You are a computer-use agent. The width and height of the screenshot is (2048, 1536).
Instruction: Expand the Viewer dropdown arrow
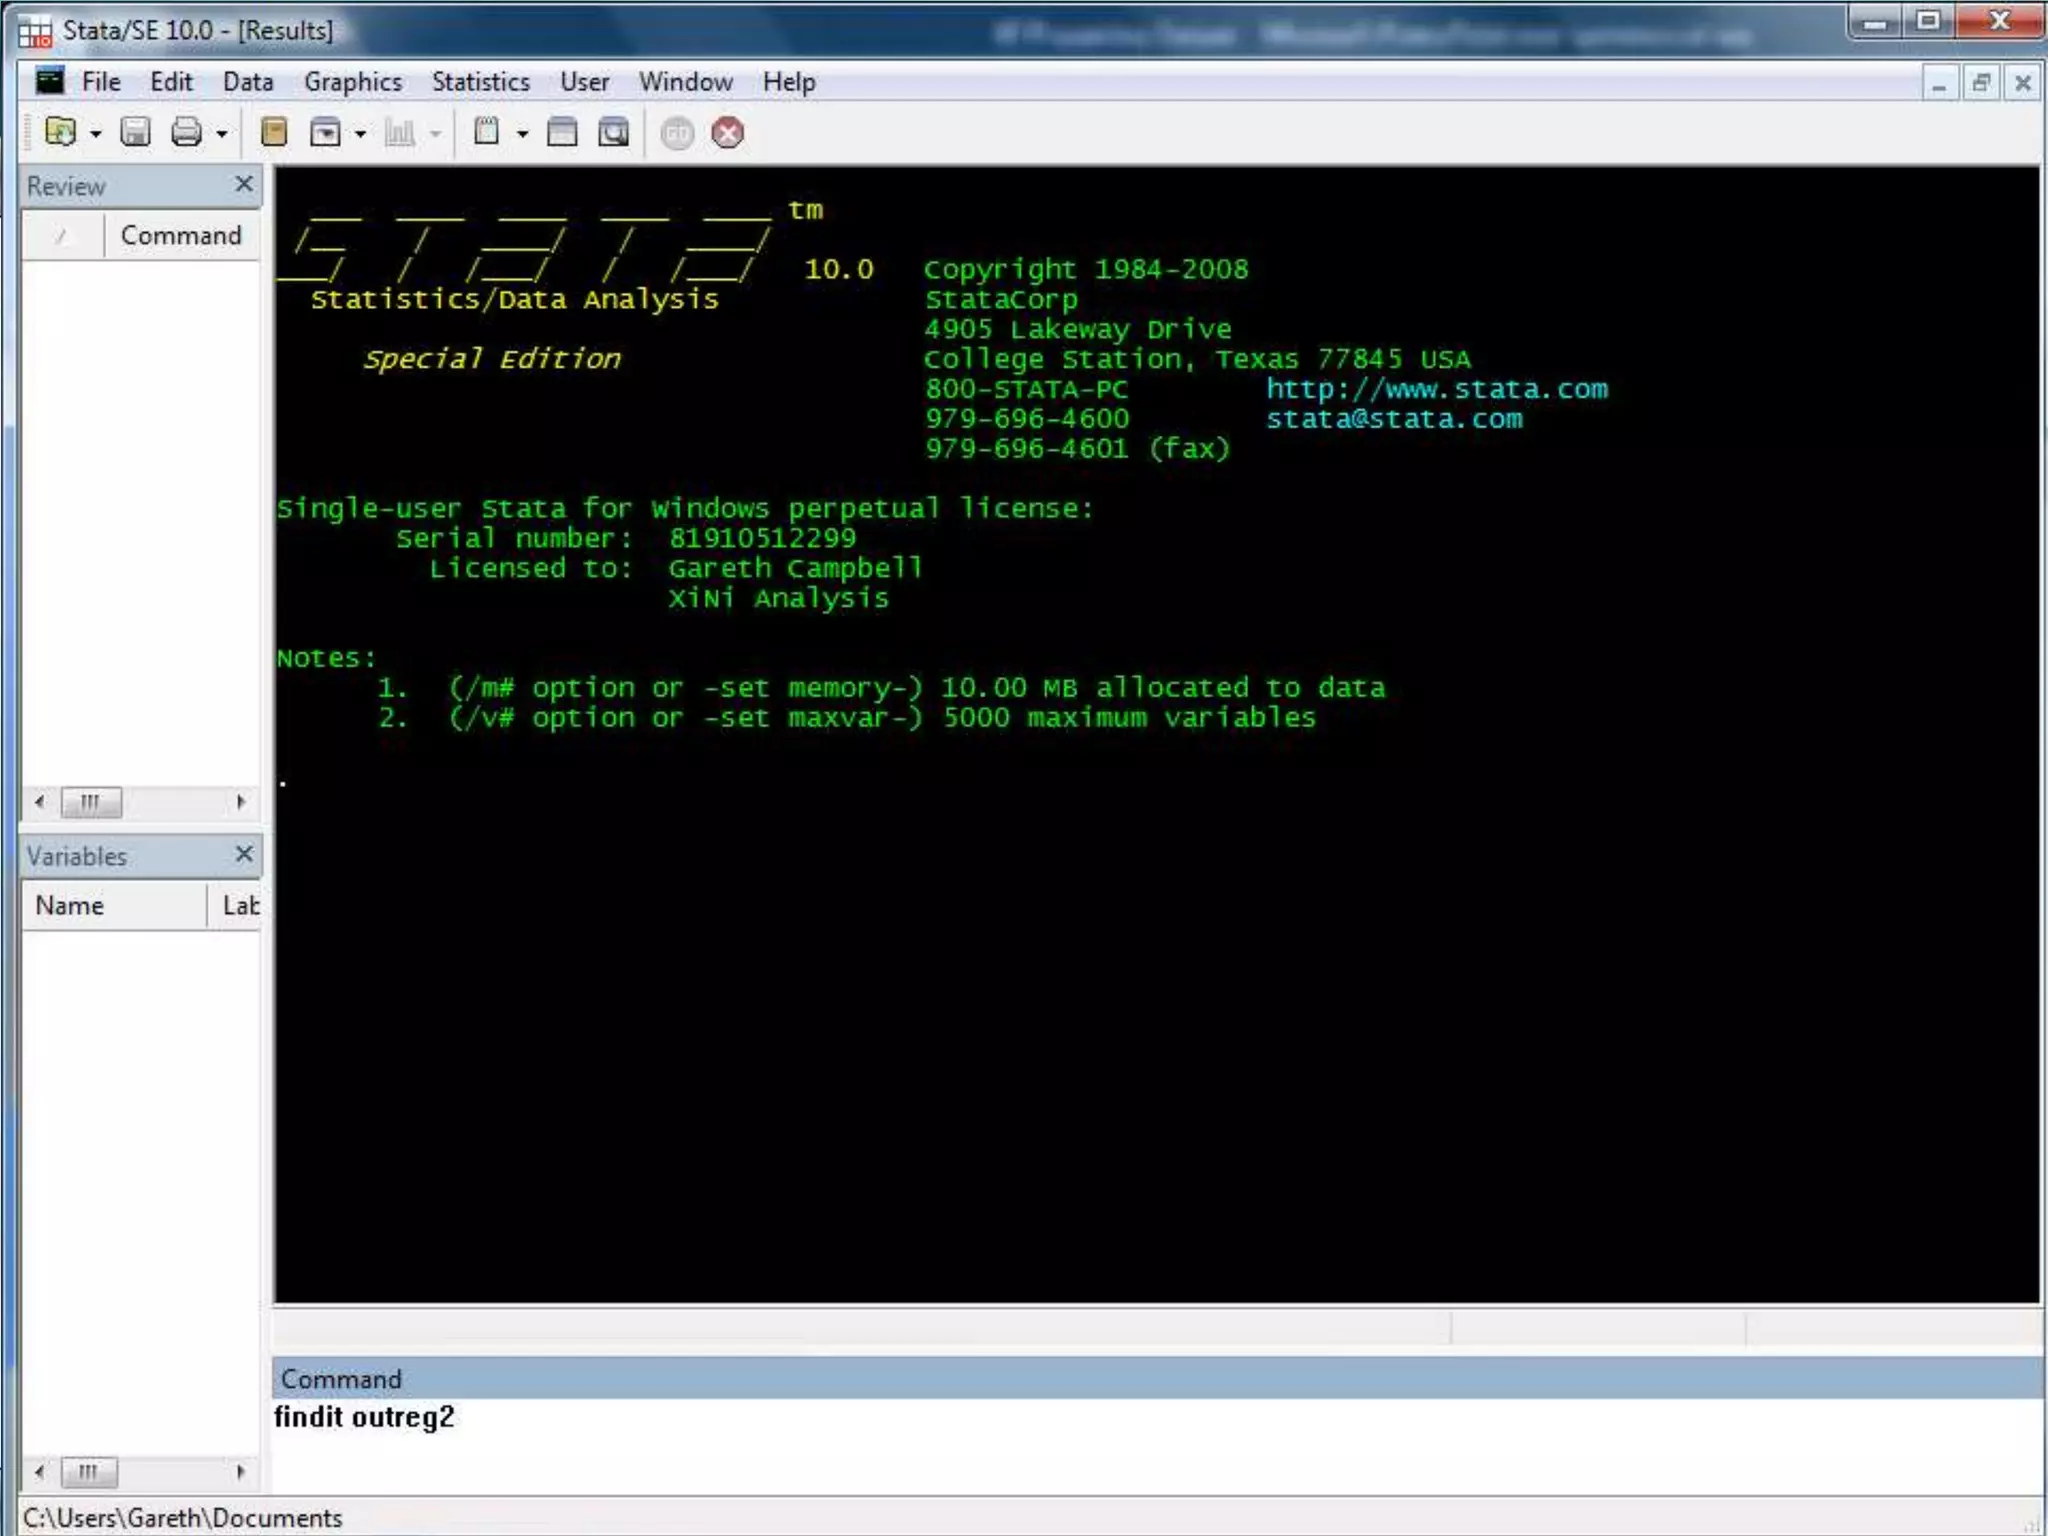(x=360, y=133)
